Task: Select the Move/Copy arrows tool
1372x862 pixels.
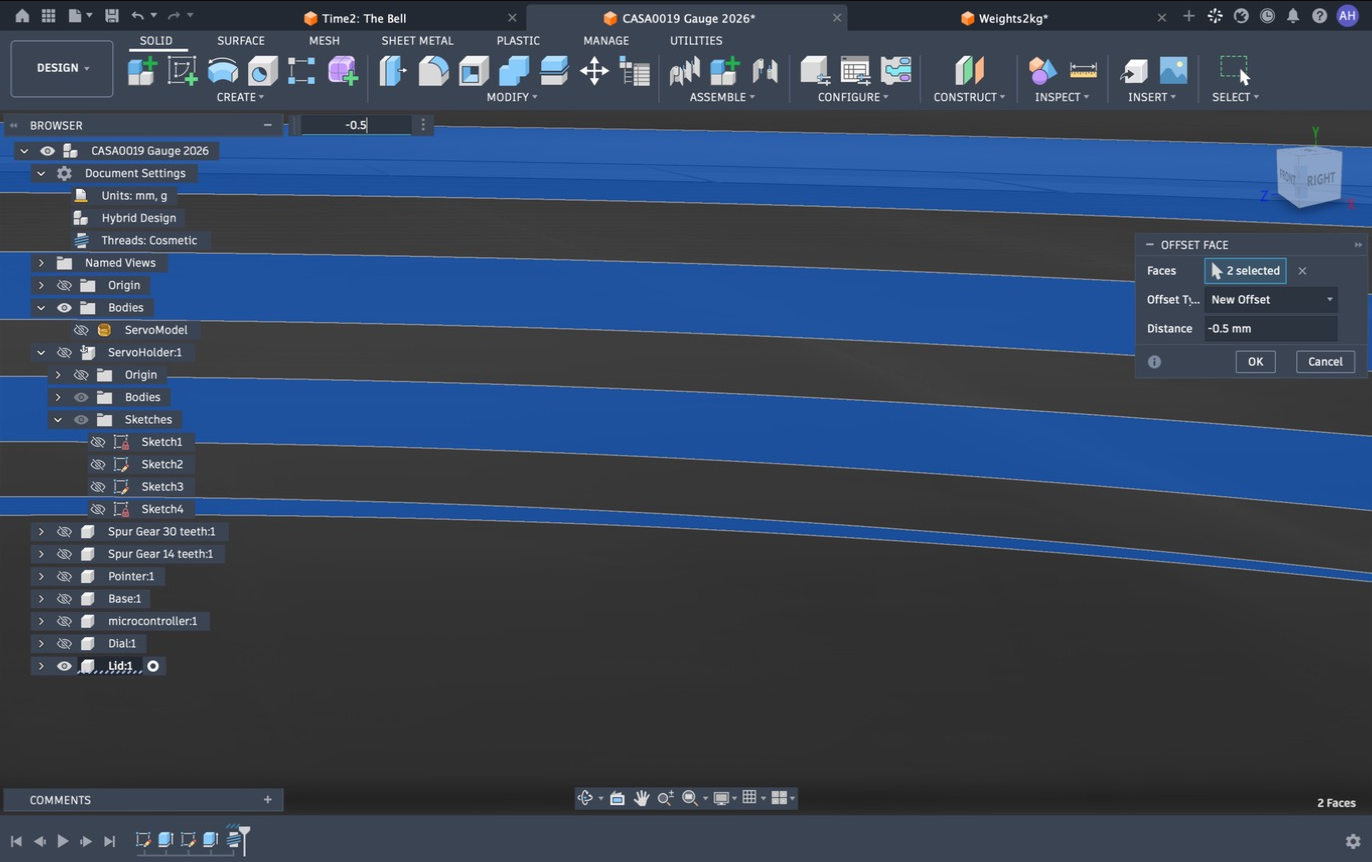Action: (594, 70)
